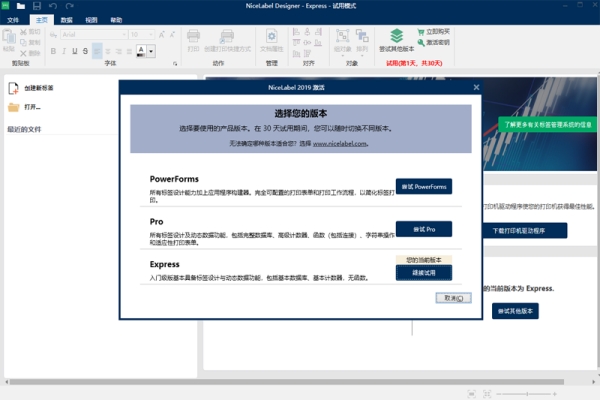This screenshot has width=600, height=400.
Task: Switch to the 数据 (Data) ribbon tab
Action: (x=66, y=19)
